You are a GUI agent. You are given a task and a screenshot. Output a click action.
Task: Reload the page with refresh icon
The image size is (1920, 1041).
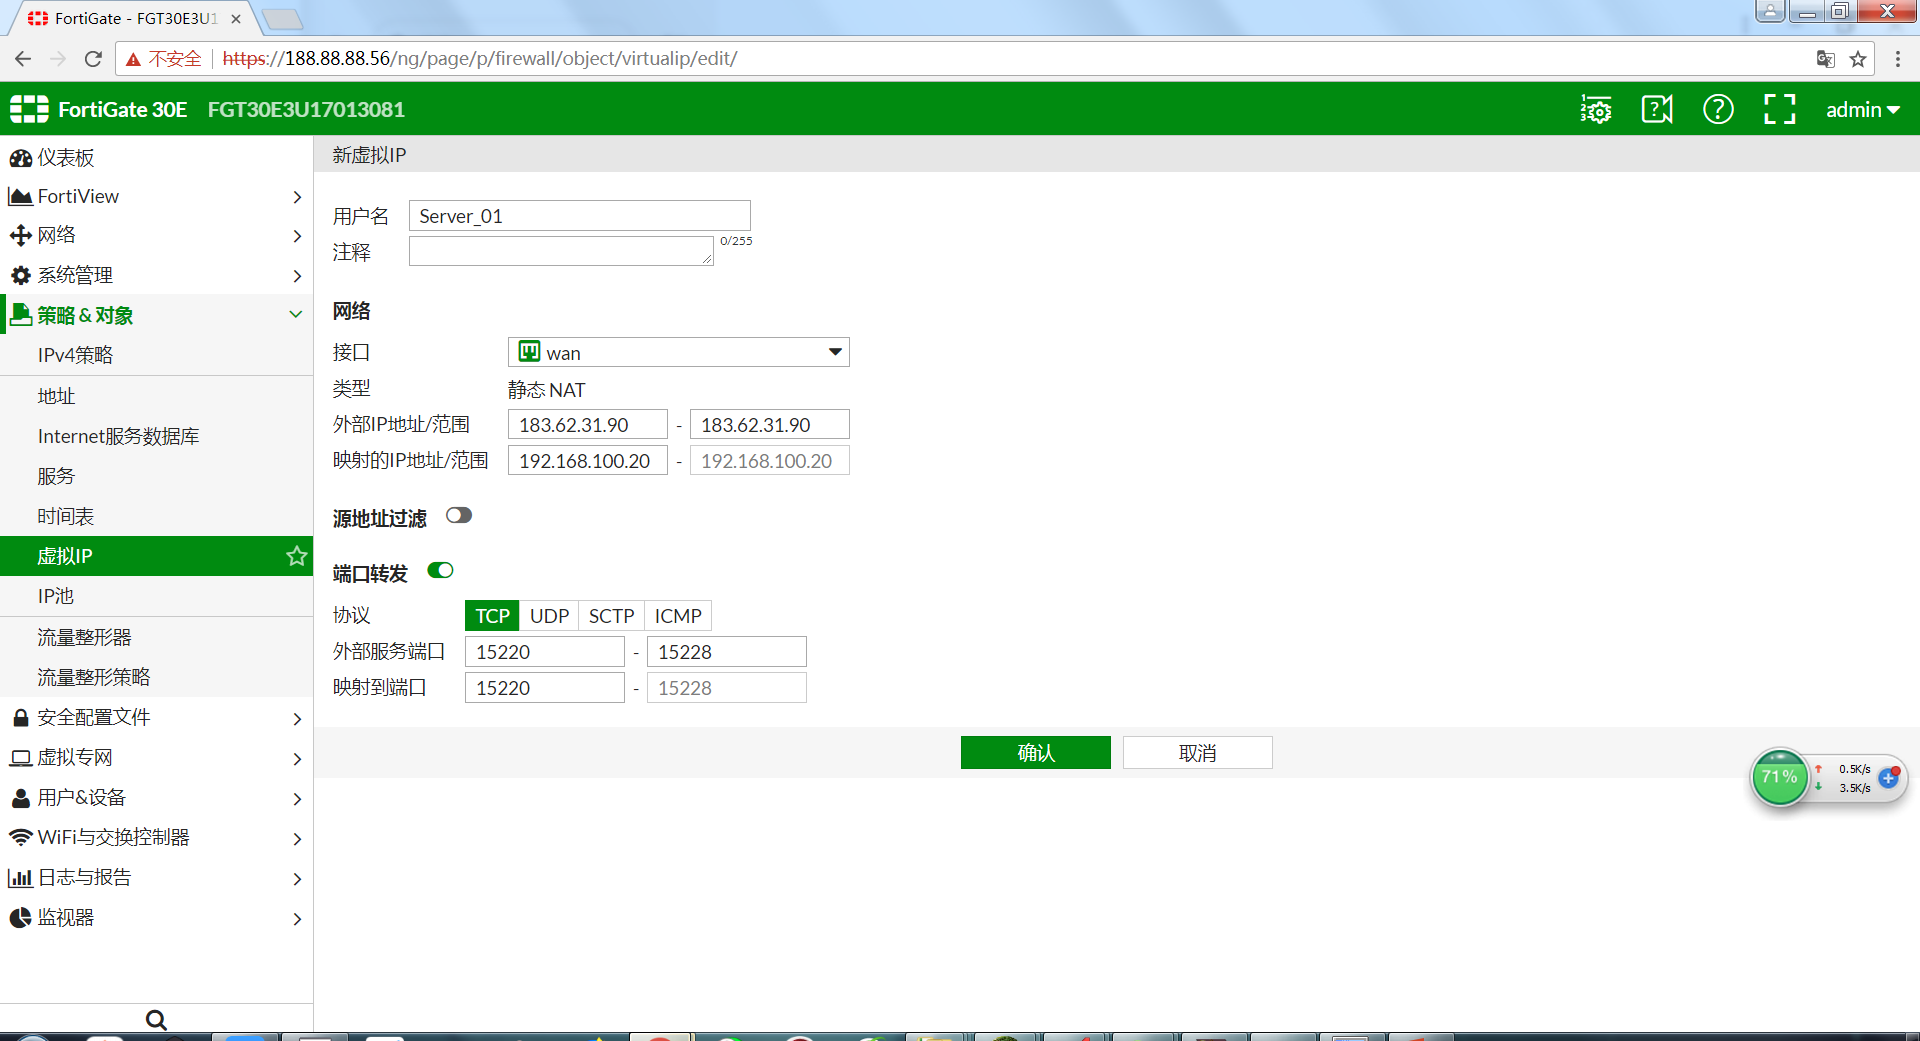point(93,59)
